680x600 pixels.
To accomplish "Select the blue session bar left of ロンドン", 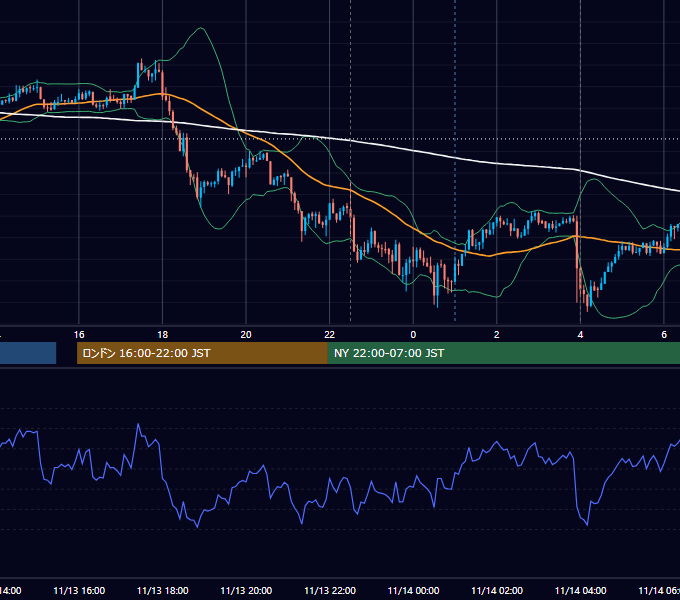I will 28,353.
